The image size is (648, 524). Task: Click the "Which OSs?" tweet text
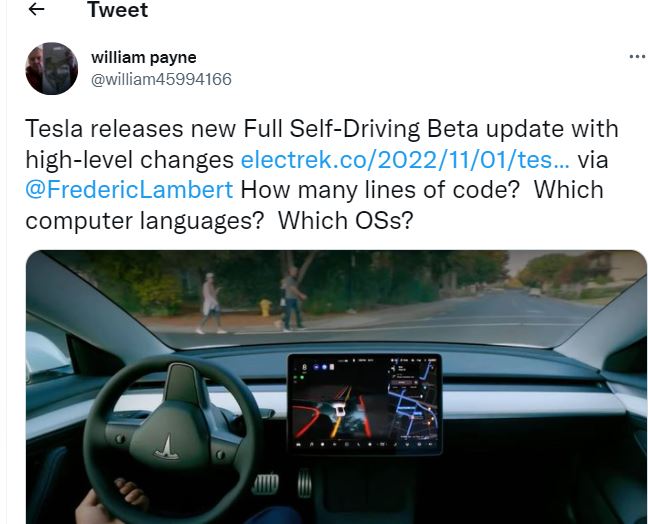coord(345,220)
